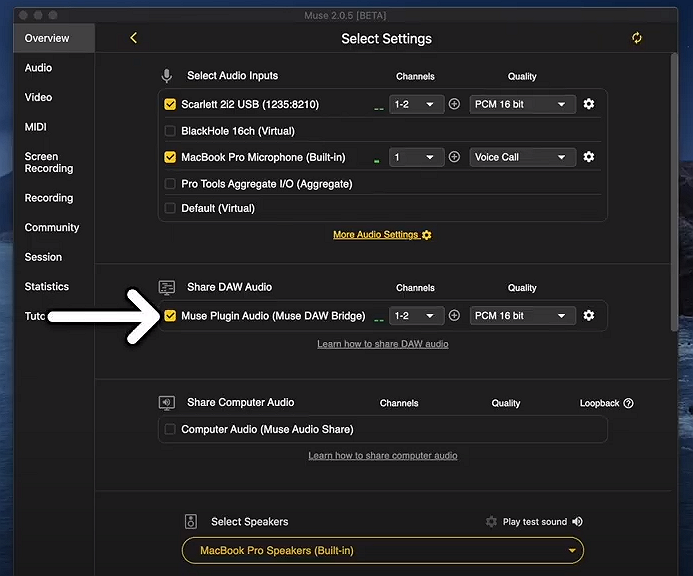Click the Loopback column label

point(599,403)
